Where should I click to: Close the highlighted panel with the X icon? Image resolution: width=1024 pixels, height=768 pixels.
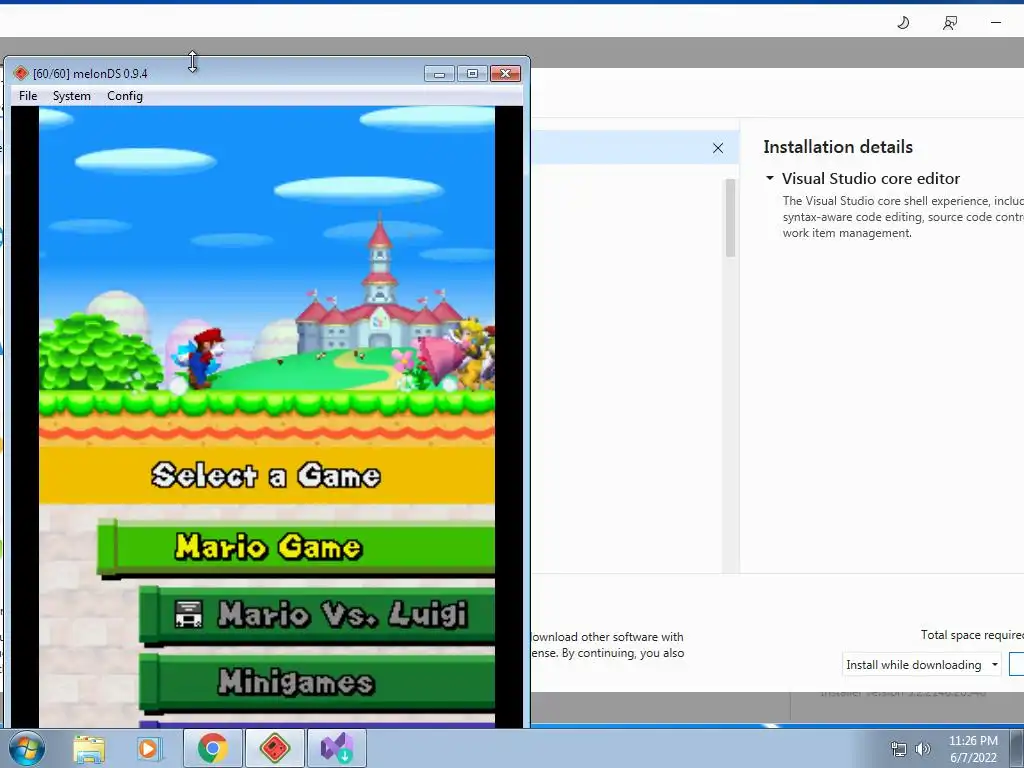pos(718,148)
